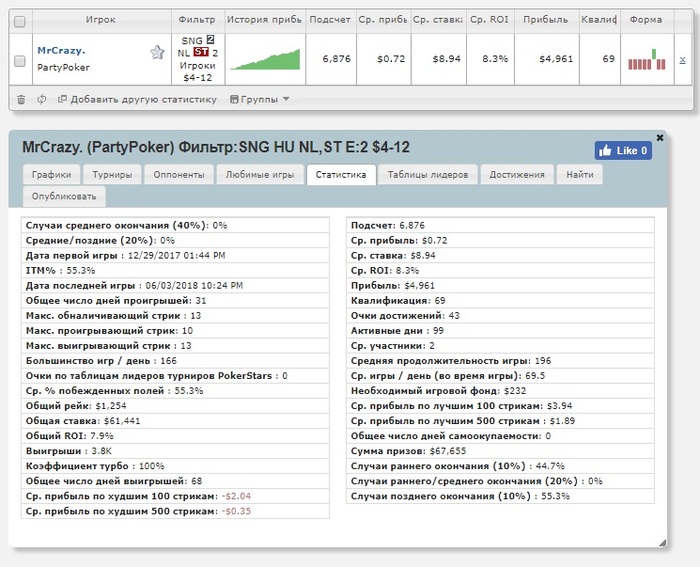The width and height of the screenshot is (700, 567).
Task: Click the Дата первой игры row
Action: click(175, 255)
